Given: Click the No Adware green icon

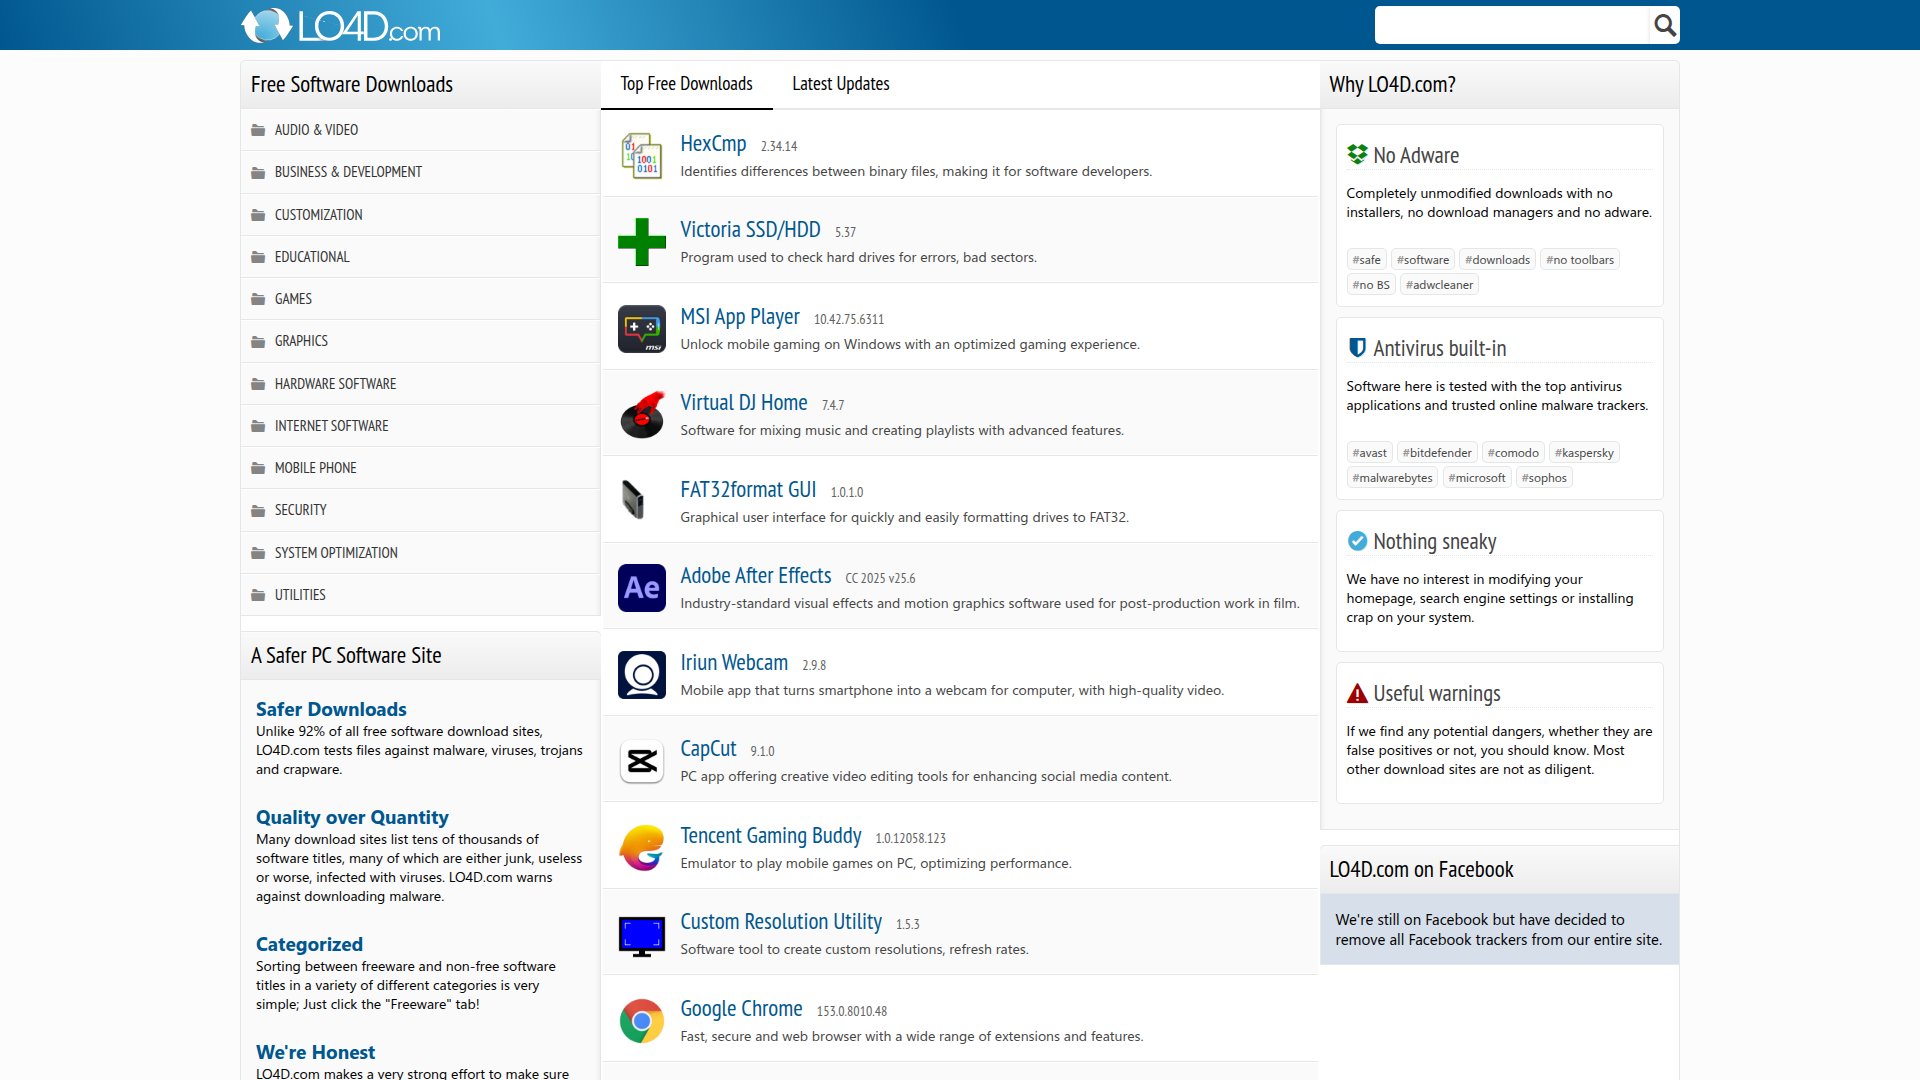Looking at the screenshot, I should pos(1357,154).
